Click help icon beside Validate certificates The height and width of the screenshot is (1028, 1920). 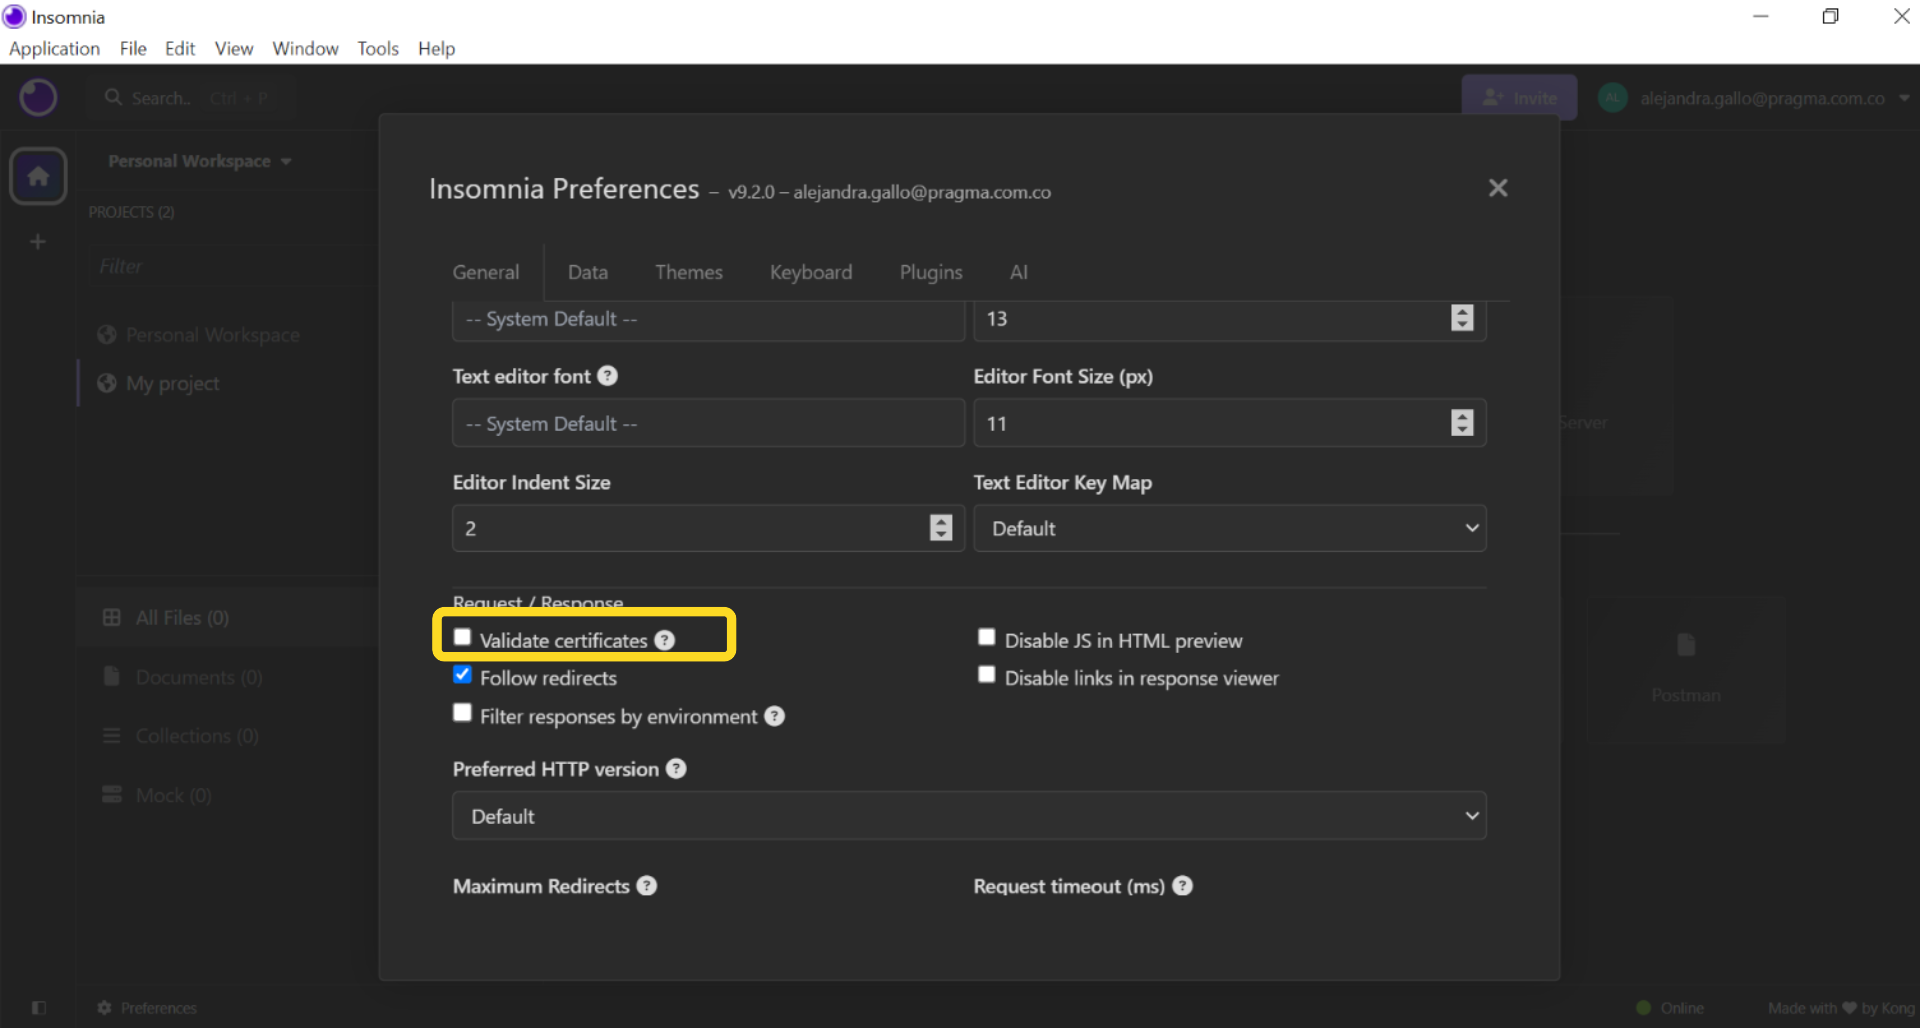[x=665, y=640]
